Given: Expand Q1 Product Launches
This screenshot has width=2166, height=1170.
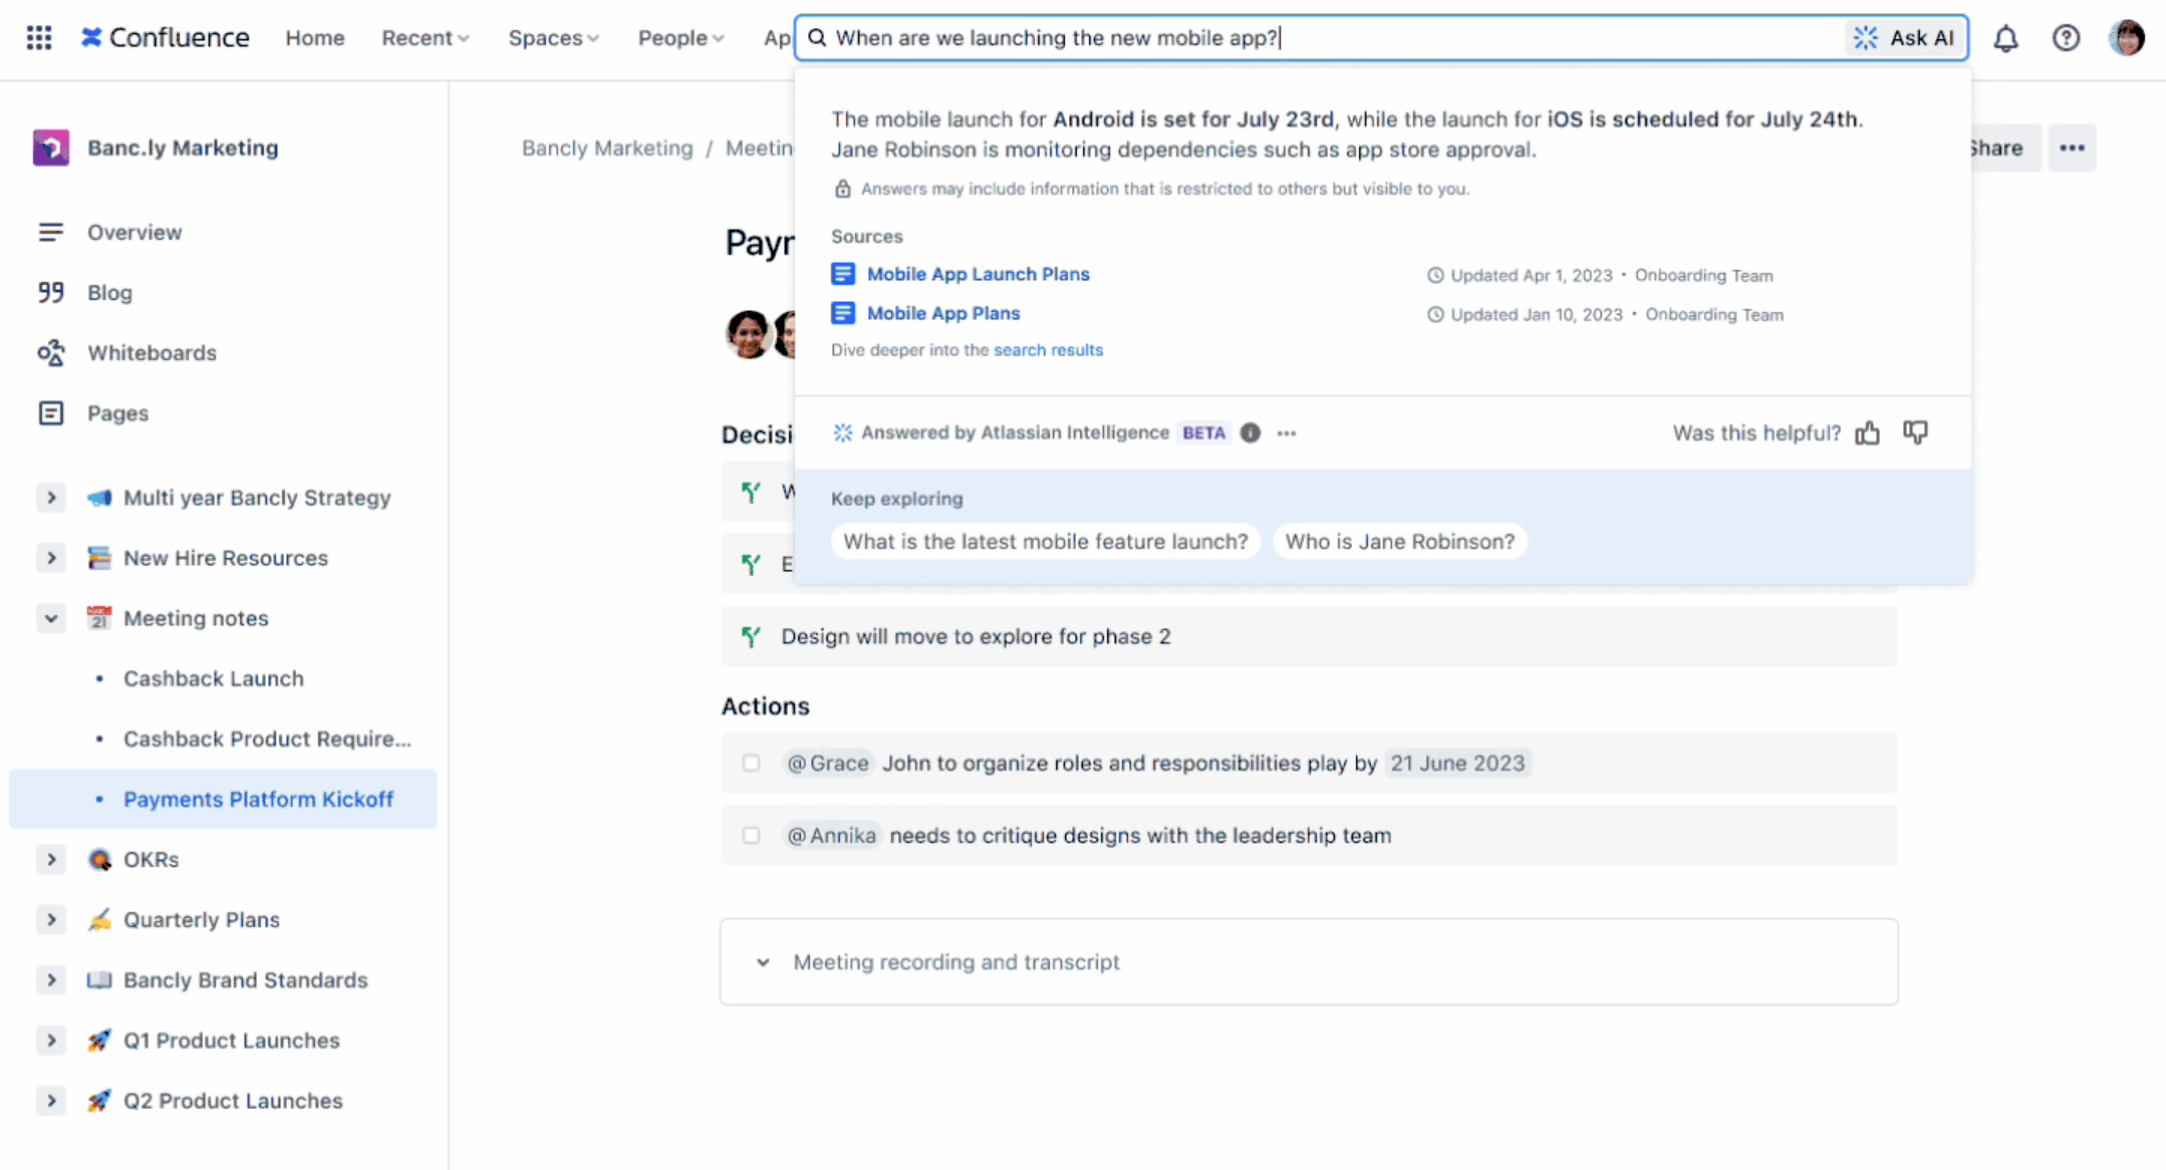Looking at the screenshot, I should pyautogui.click(x=51, y=1041).
